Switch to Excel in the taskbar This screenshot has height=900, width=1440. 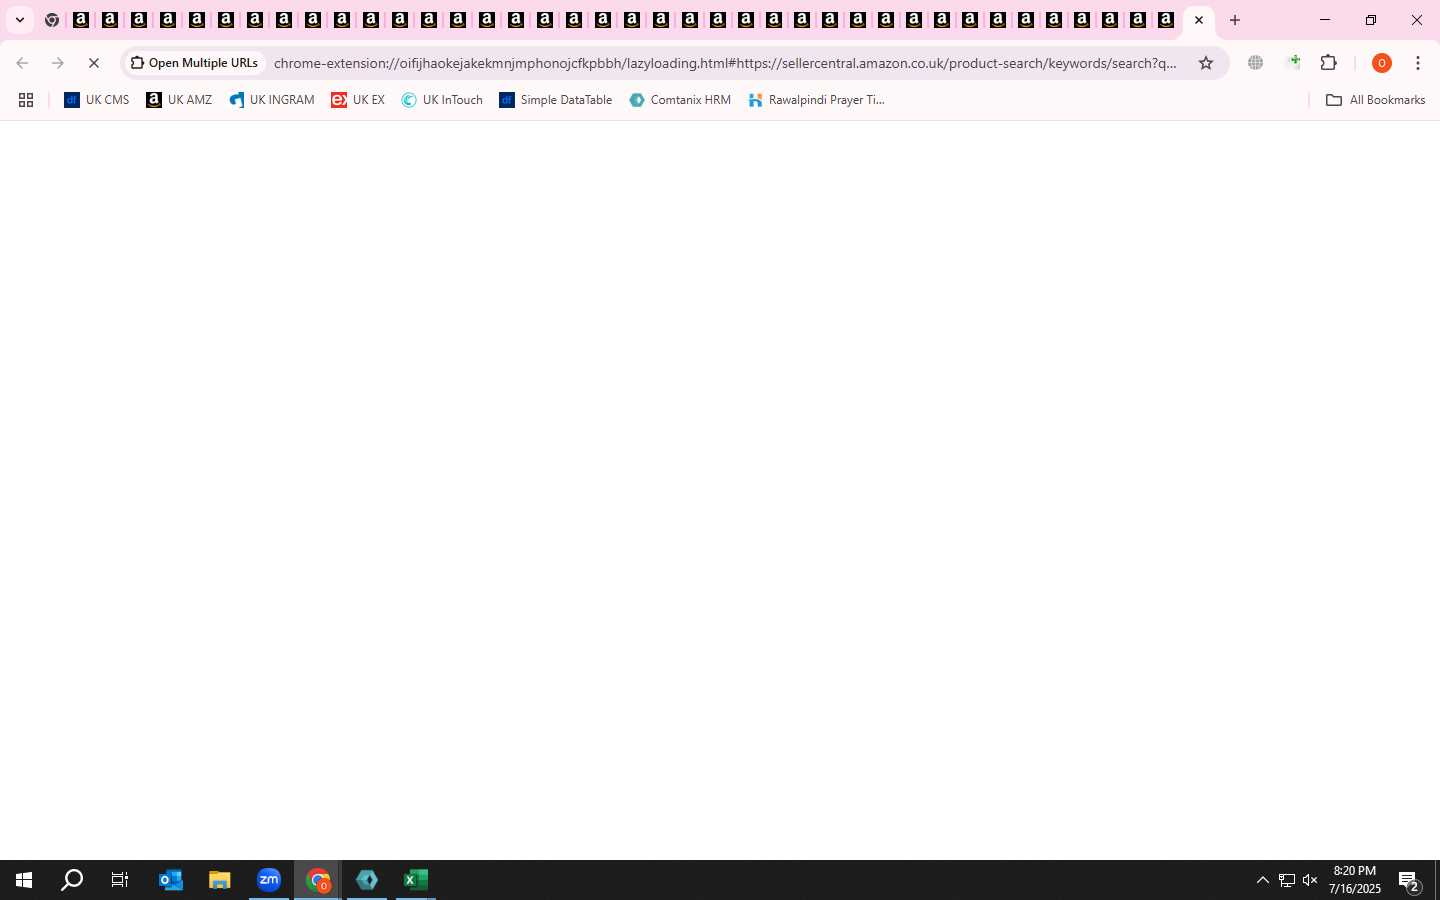click(416, 880)
